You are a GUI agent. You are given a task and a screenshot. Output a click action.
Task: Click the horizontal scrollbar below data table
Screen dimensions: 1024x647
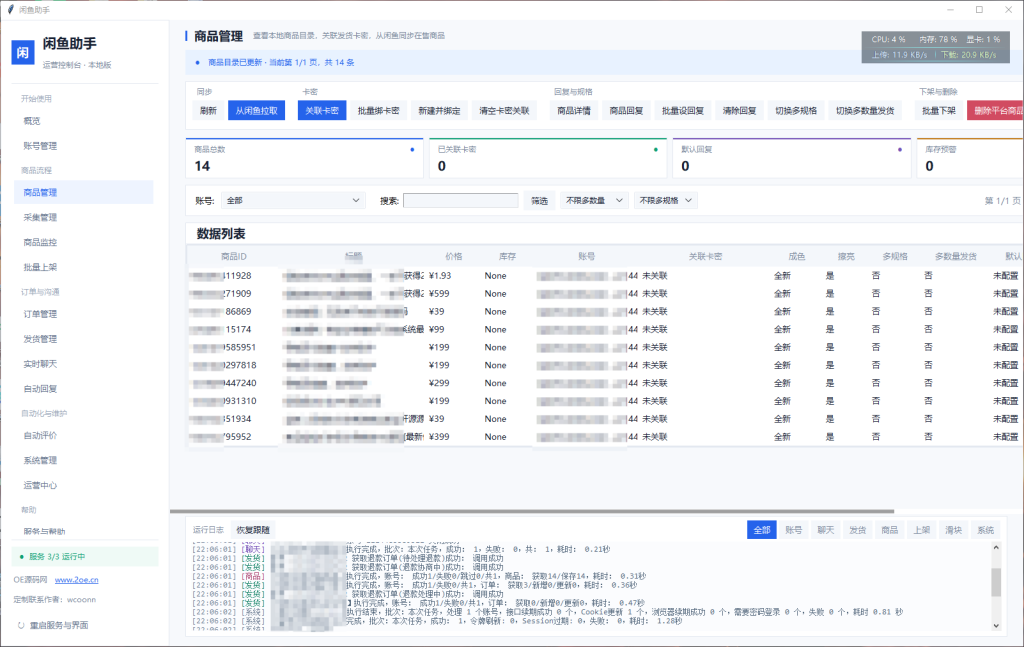tap(532, 511)
